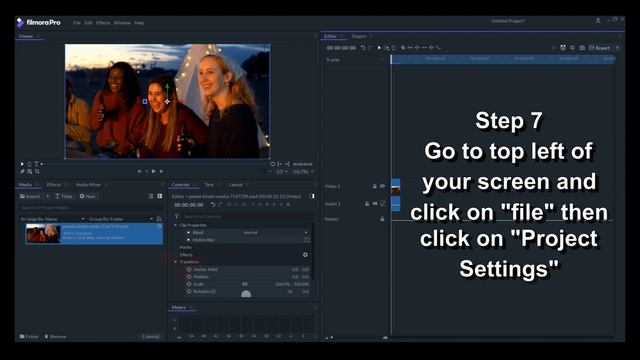This screenshot has width=640, height=360.
Task: Select the freehand mask pen tool
Action: tap(22, 172)
